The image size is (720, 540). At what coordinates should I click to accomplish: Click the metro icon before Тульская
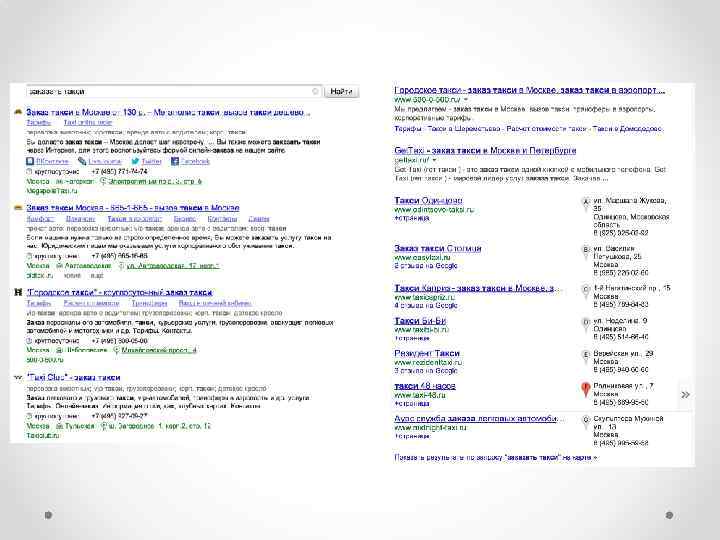click(59, 426)
